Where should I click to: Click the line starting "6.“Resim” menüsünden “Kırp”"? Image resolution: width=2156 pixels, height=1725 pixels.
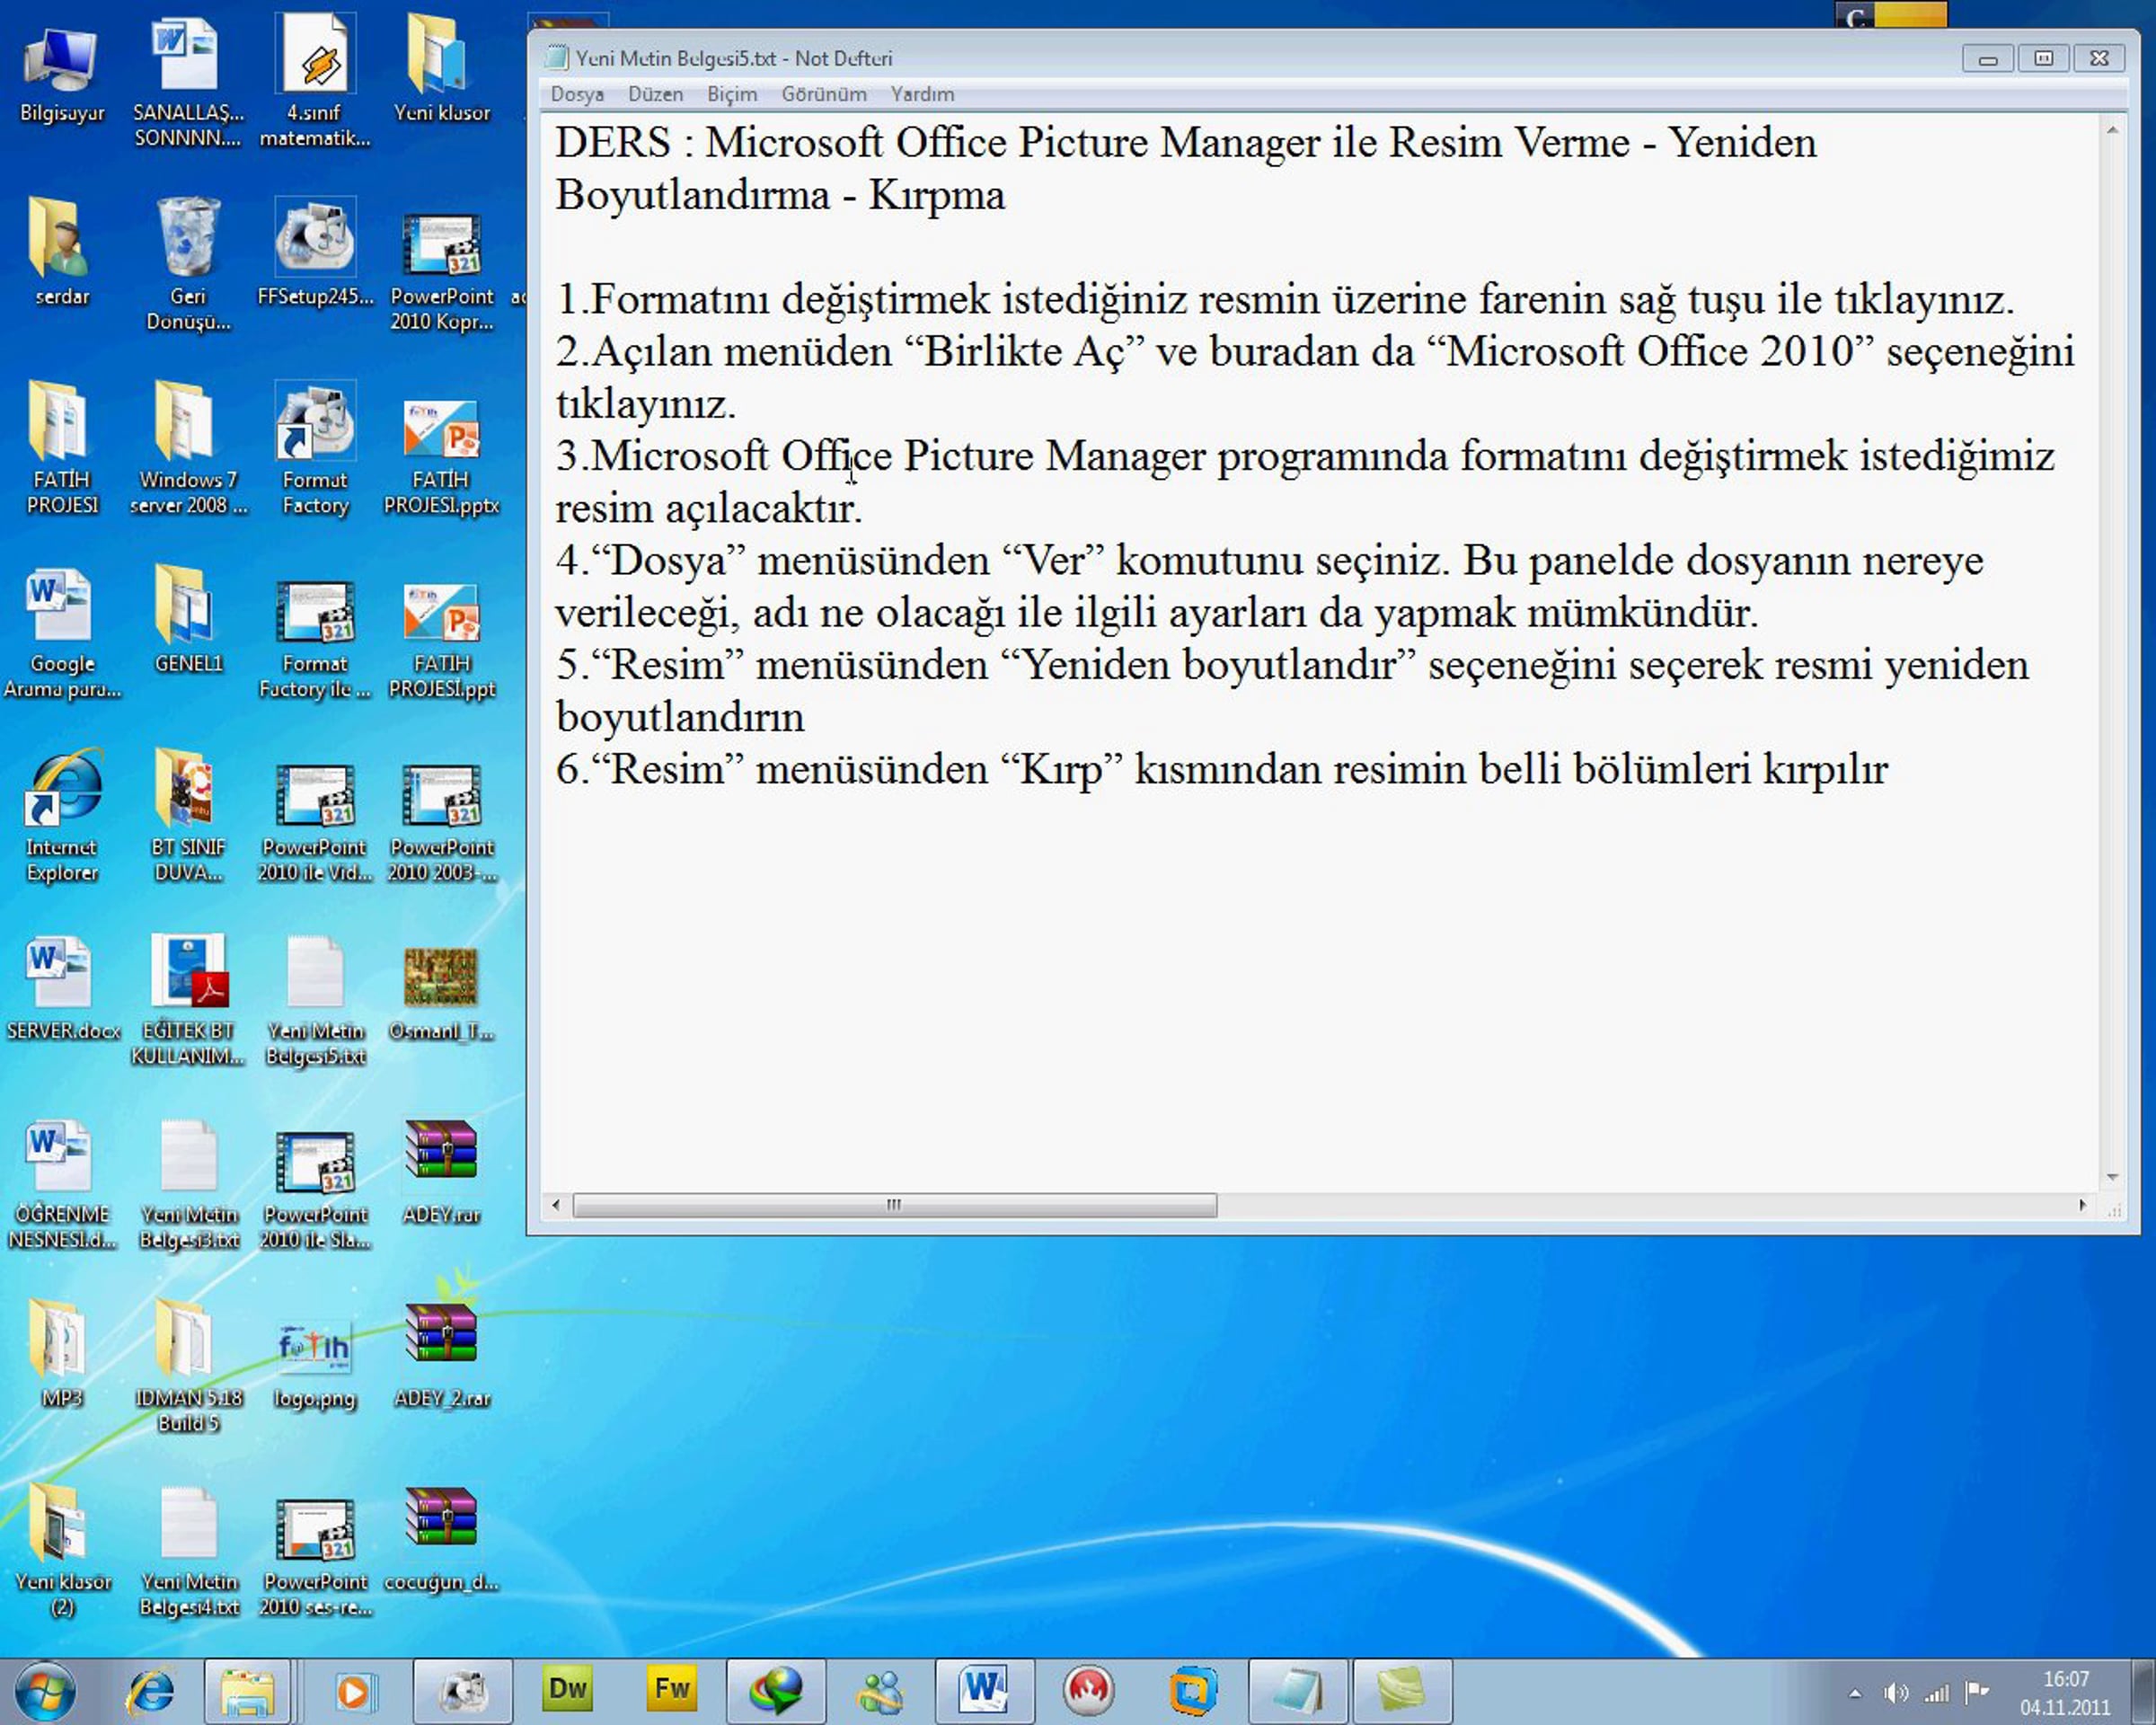[1221, 768]
